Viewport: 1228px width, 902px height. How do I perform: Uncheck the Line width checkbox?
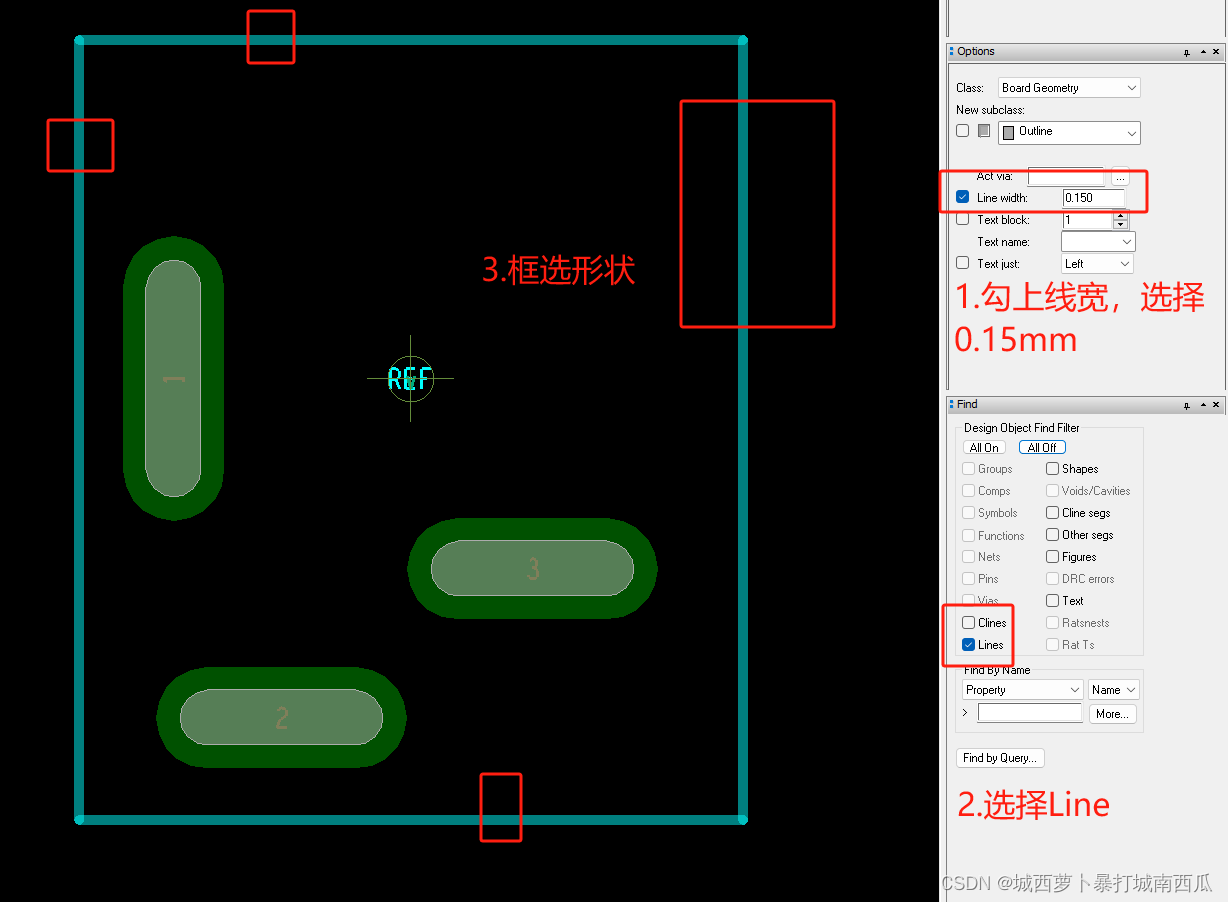pyautogui.click(x=962, y=198)
